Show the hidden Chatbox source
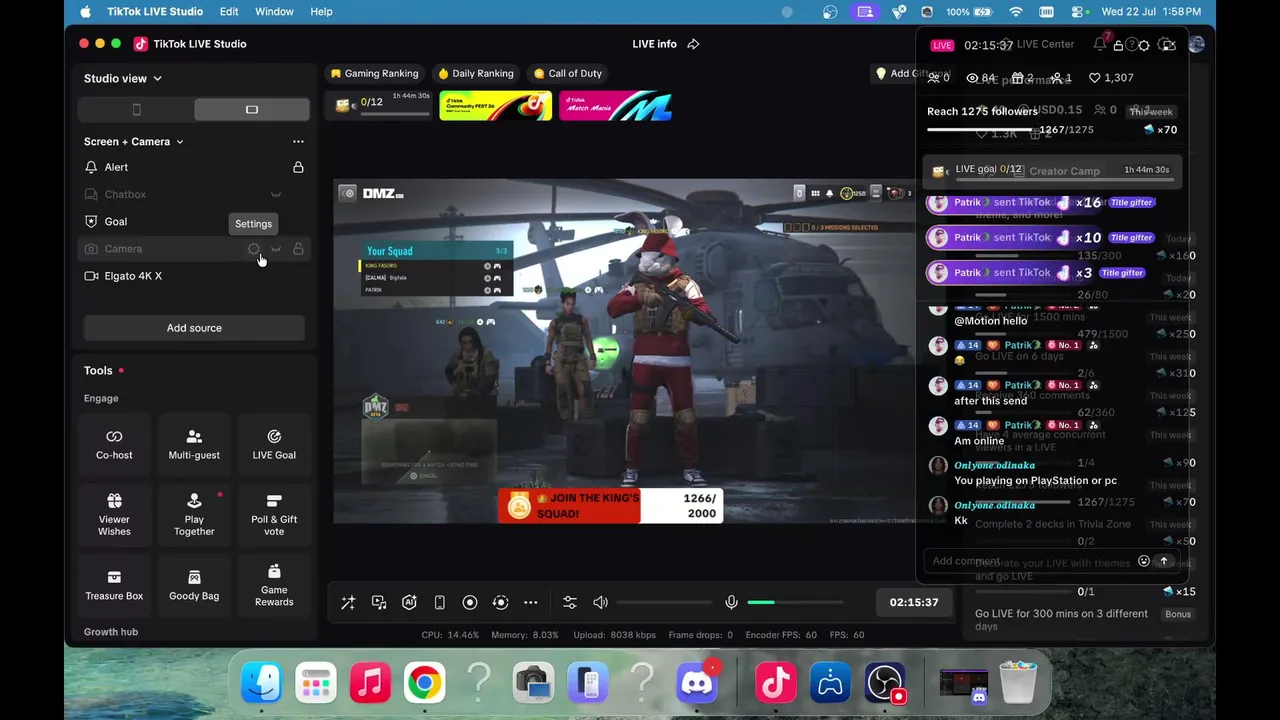This screenshot has width=1280, height=720. point(276,195)
